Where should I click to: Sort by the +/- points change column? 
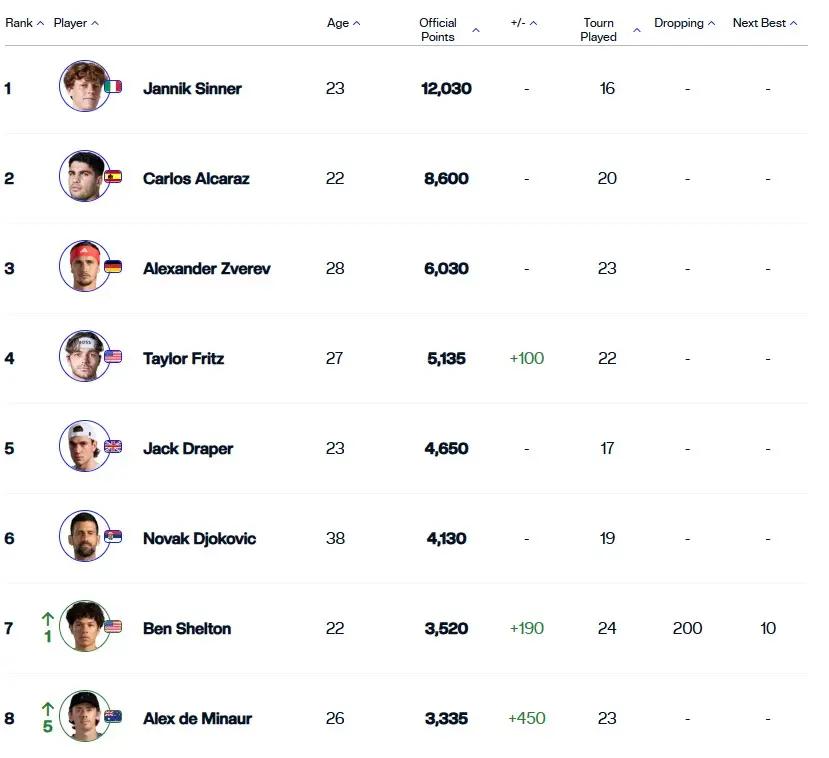pos(523,23)
